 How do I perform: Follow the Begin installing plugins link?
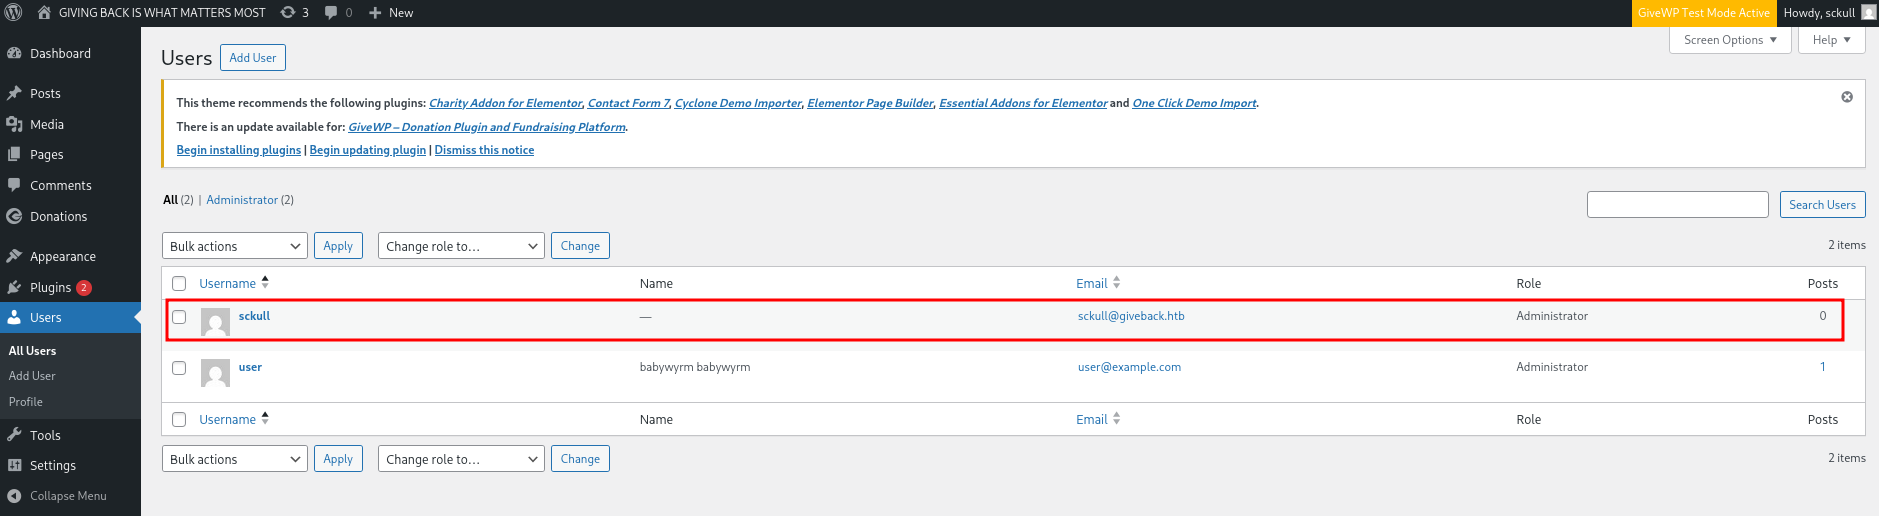coord(238,150)
